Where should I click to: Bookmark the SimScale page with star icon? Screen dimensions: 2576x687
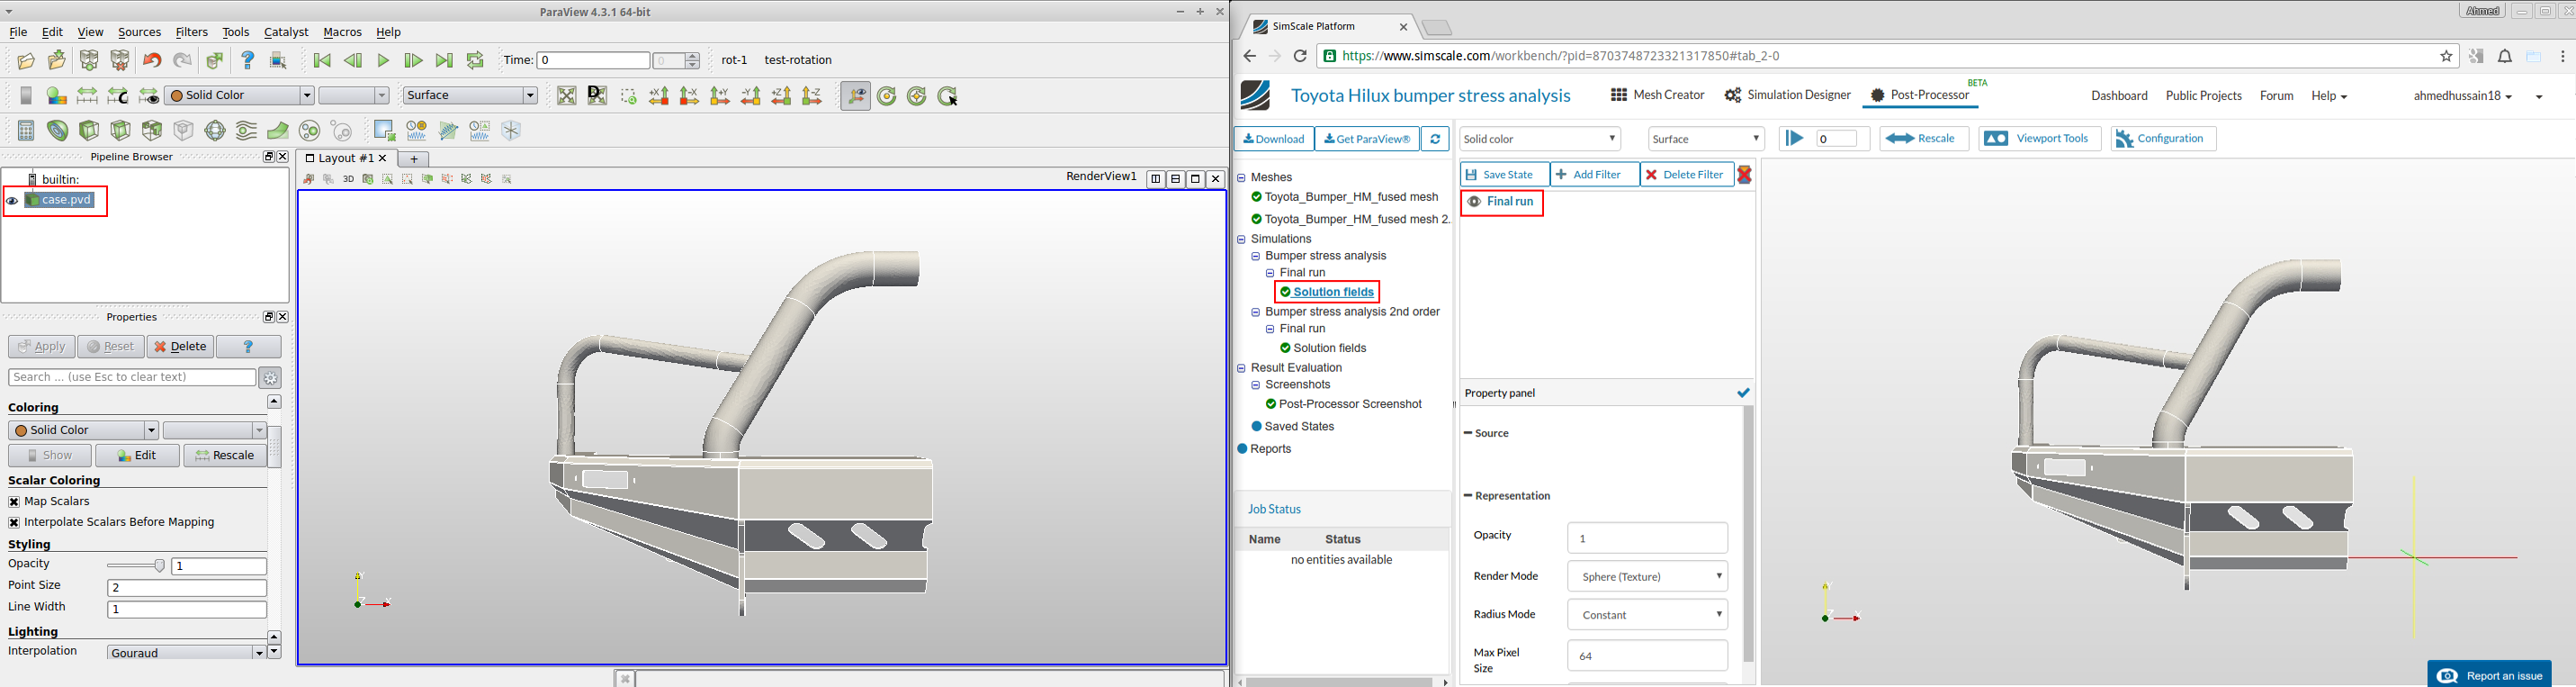point(2447,57)
